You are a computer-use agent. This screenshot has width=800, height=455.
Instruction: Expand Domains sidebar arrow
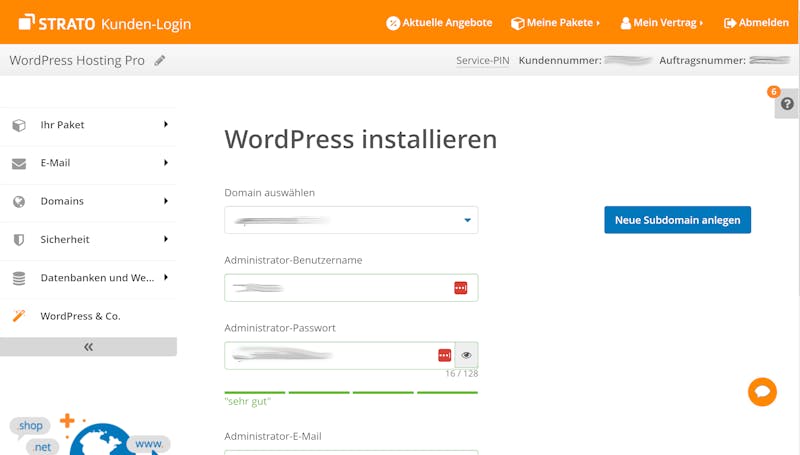(x=166, y=201)
